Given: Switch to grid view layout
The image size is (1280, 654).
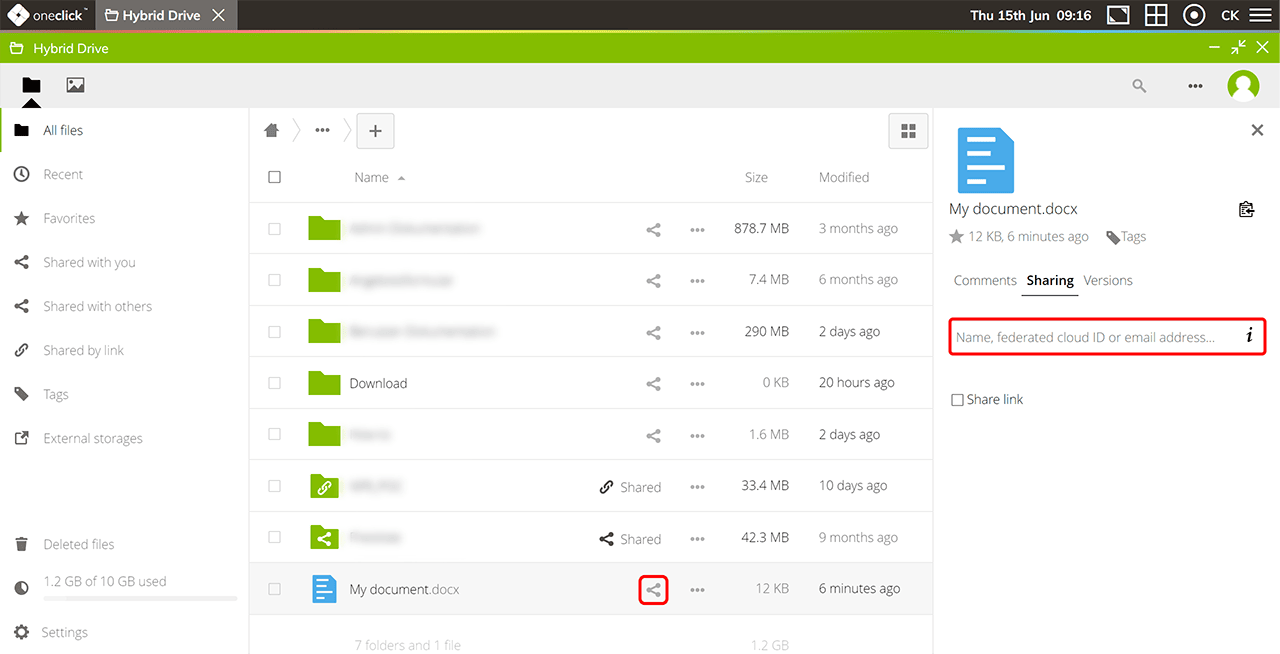Looking at the screenshot, I should 908,131.
